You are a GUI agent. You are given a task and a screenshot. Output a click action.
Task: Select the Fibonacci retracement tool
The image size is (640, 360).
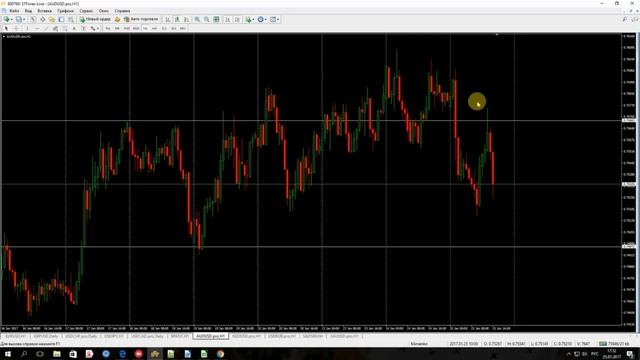[x=65, y=28]
